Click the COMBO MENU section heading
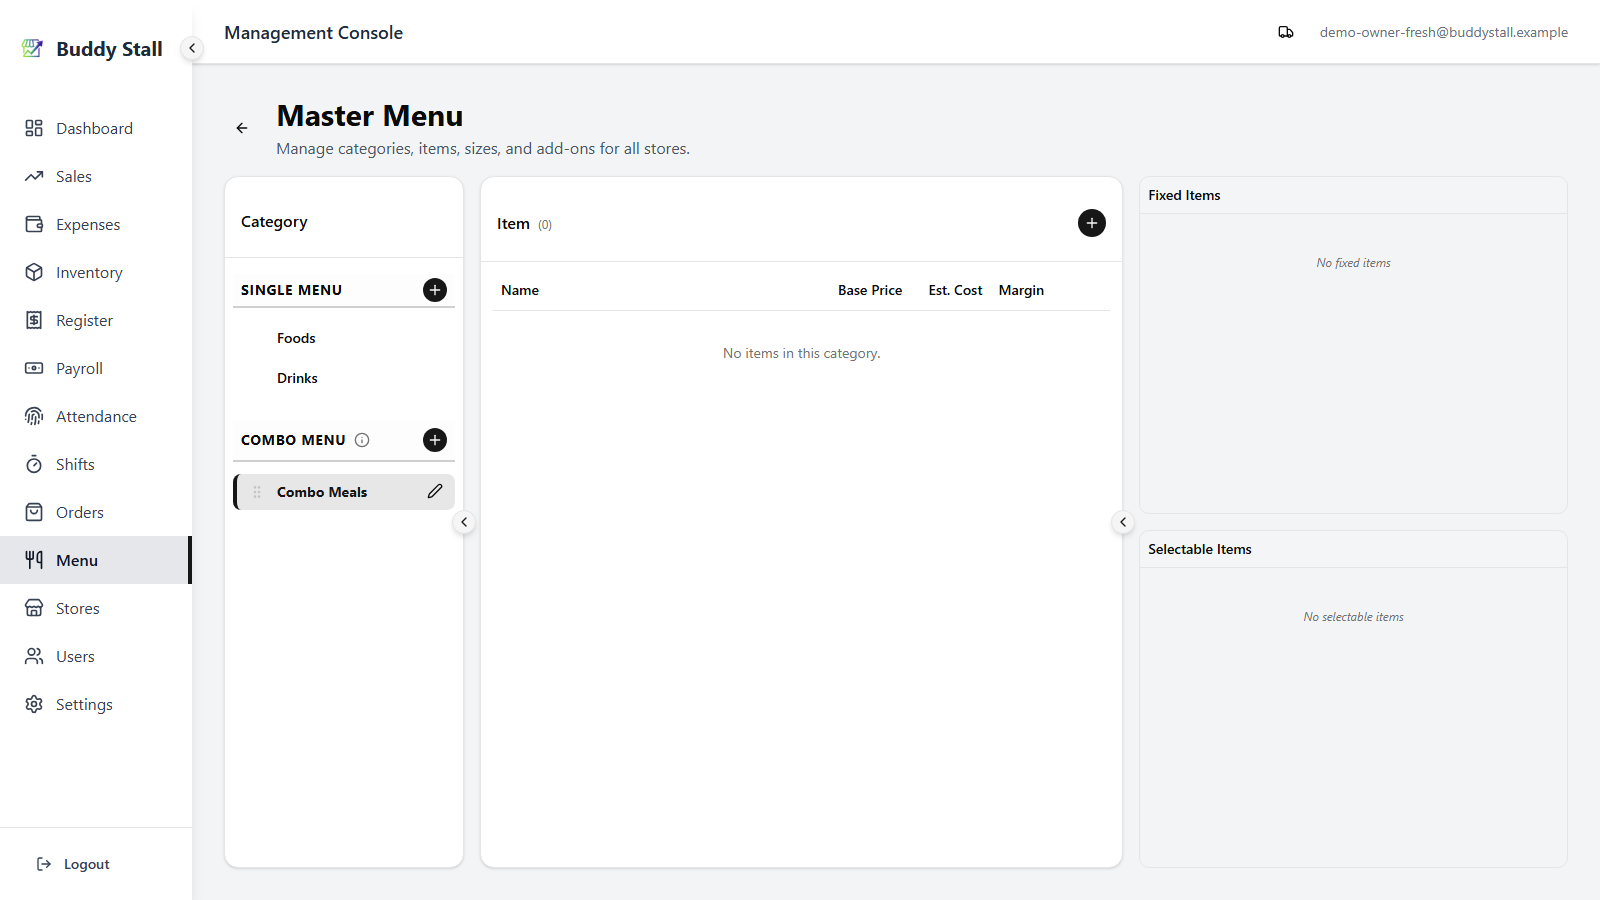 tap(293, 440)
